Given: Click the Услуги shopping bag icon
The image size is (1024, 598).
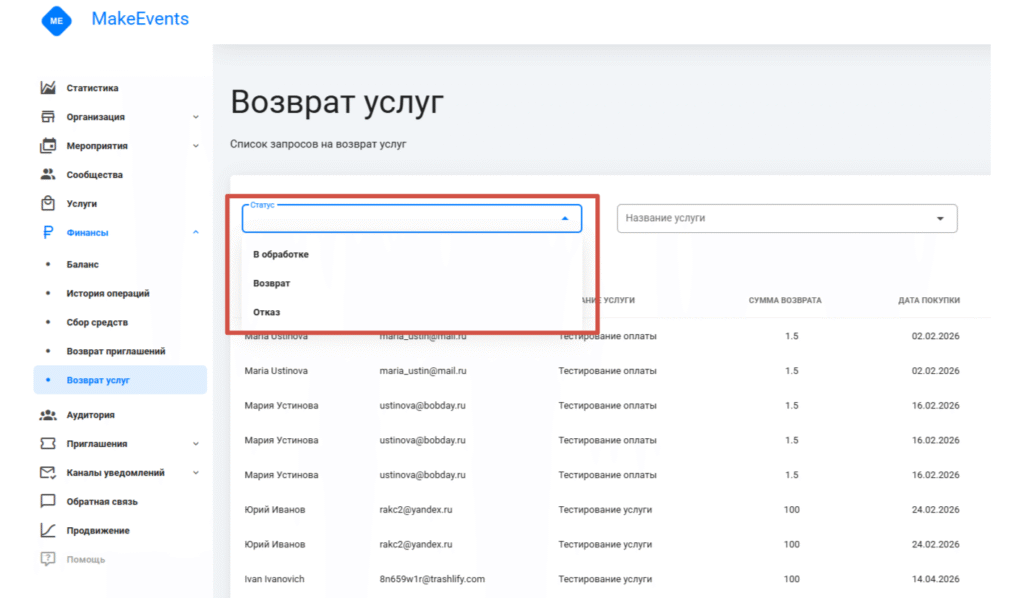Looking at the screenshot, I should click(x=48, y=203).
